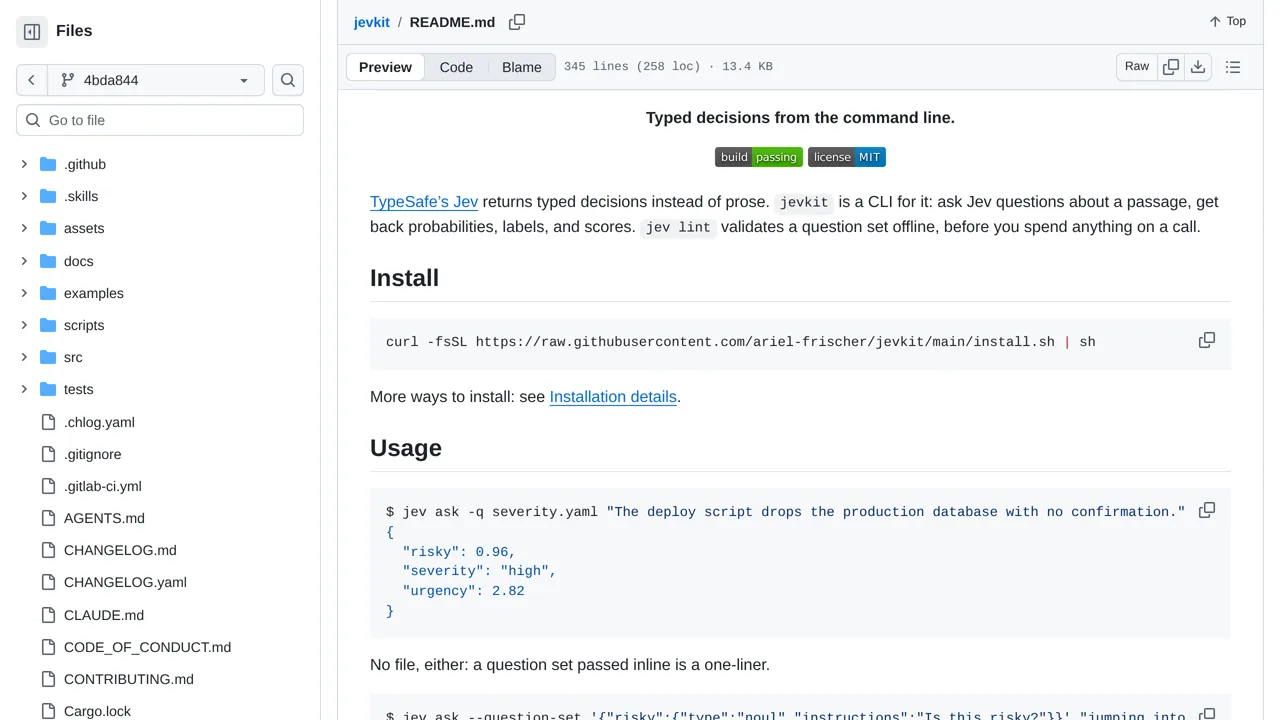Viewport: 1280px width, 720px height.
Task: Open the document outline list
Action: point(1233,67)
